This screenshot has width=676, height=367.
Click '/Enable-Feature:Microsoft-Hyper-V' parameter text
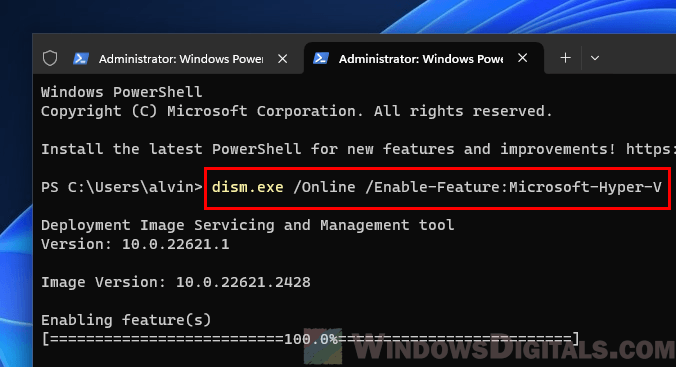pyautogui.click(x=513, y=187)
